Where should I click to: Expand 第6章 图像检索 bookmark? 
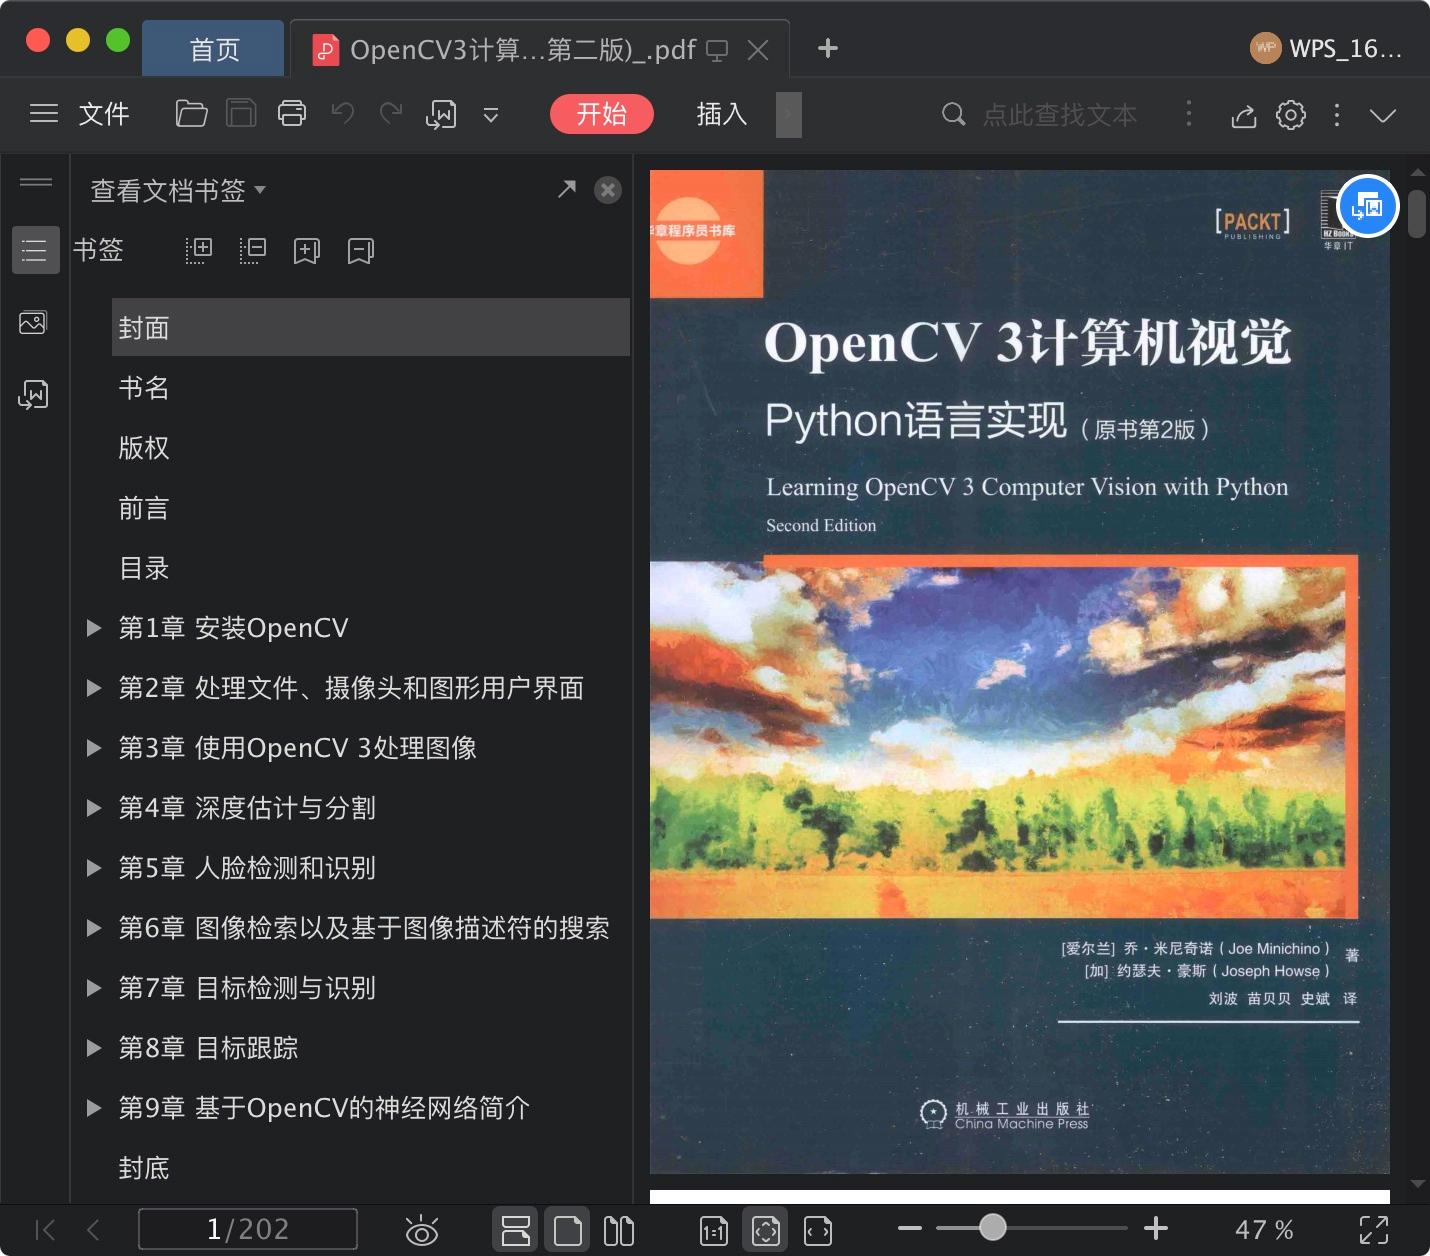(x=94, y=928)
